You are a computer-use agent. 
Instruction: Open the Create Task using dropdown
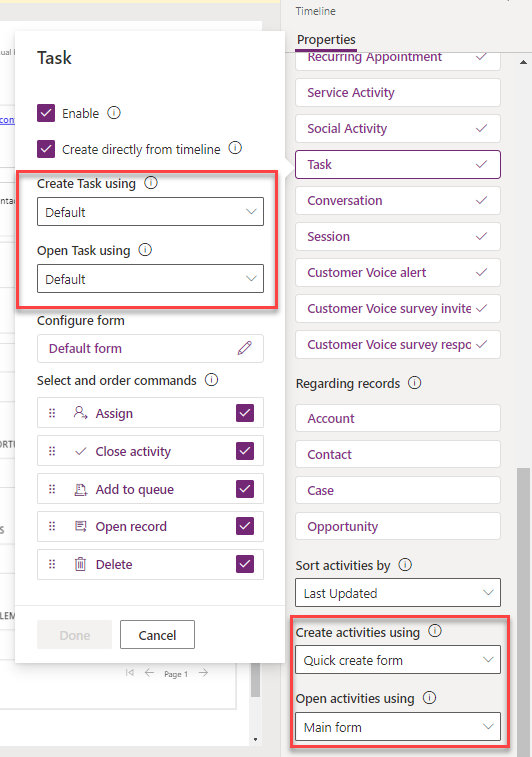tap(151, 211)
